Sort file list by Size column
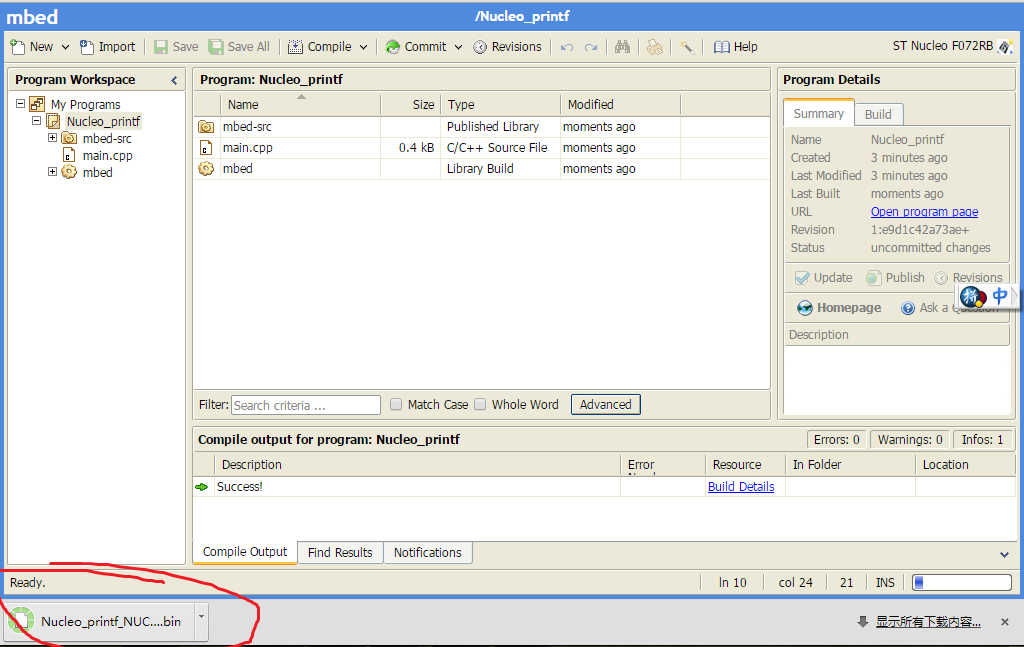 (410, 104)
